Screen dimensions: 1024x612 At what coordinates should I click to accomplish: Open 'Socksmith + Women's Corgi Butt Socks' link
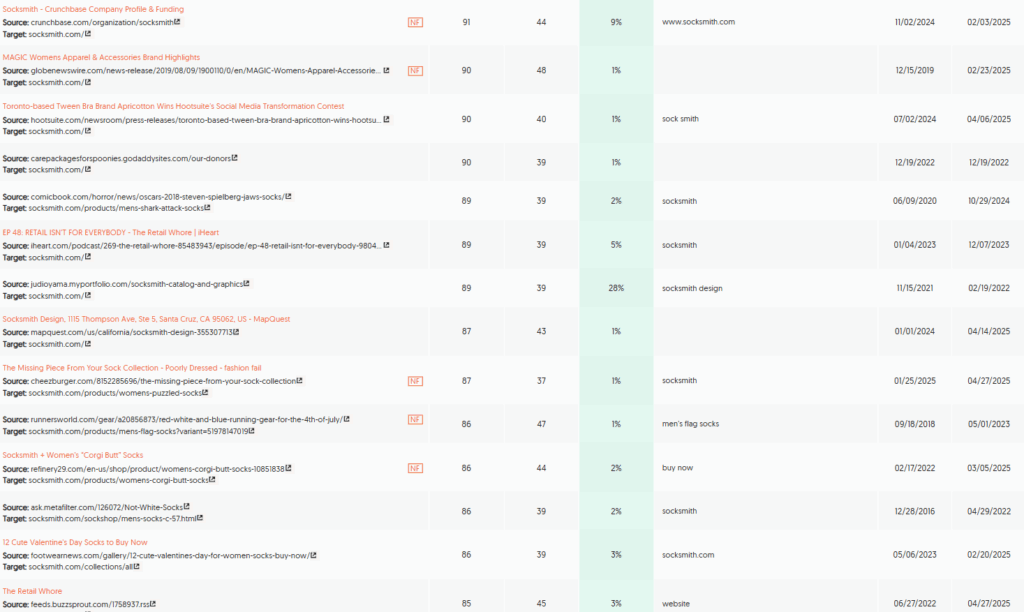pyautogui.click(x=72, y=455)
